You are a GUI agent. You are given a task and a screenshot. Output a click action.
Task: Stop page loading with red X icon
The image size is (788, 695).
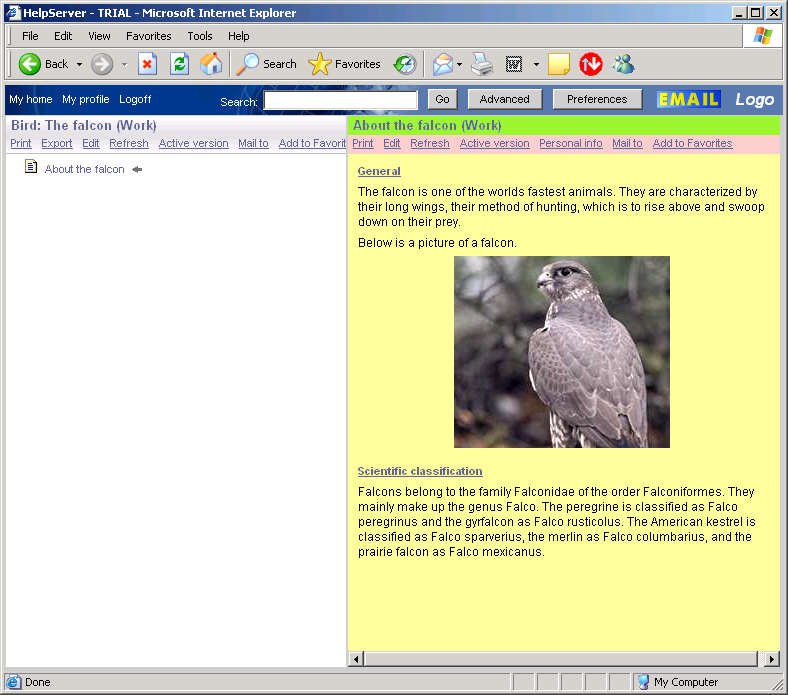[x=147, y=64]
